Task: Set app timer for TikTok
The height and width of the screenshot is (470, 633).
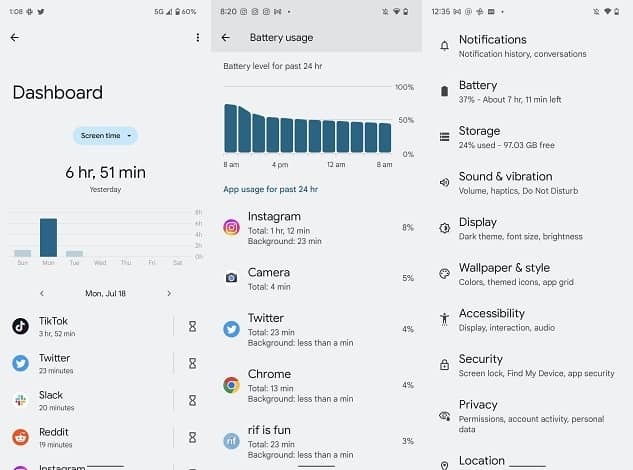Action: tap(193, 326)
